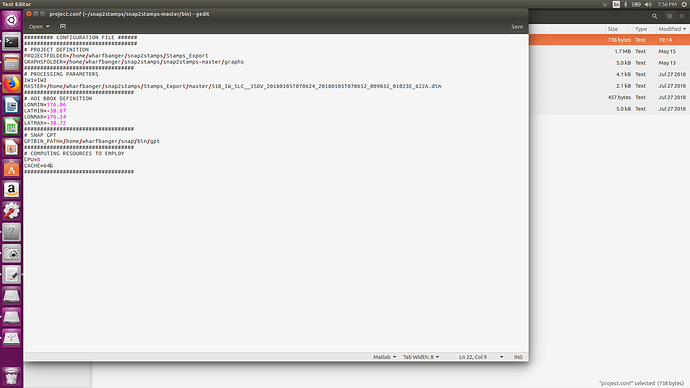Open the network indicator in the top panel
The width and height of the screenshot is (690, 388).
coord(605,4)
